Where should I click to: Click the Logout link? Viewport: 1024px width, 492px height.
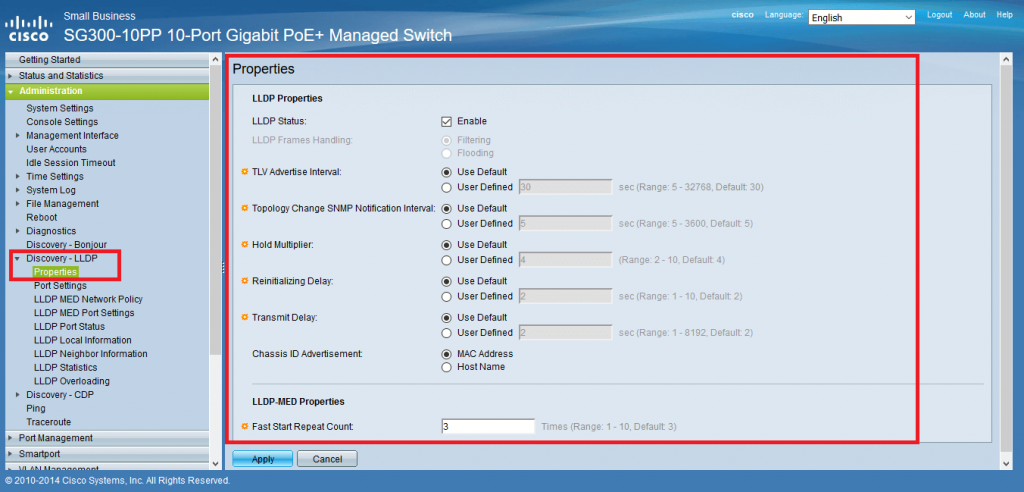coord(939,15)
